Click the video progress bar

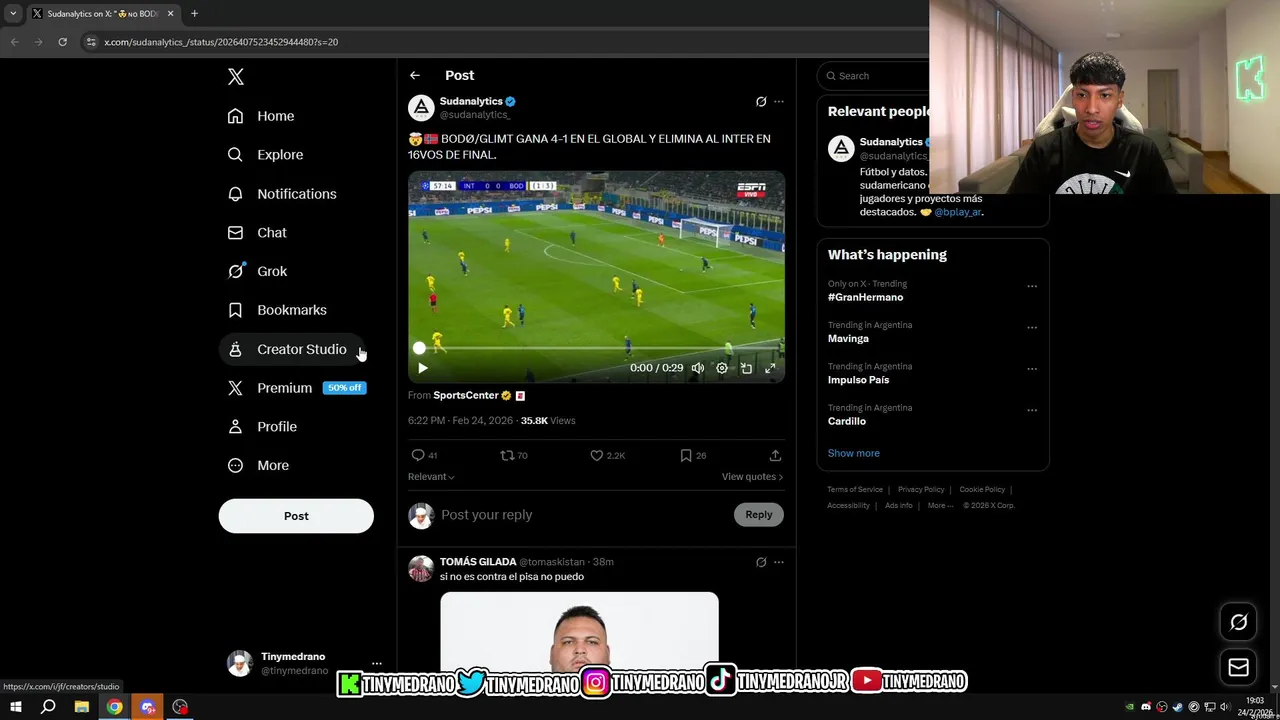click(596, 348)
